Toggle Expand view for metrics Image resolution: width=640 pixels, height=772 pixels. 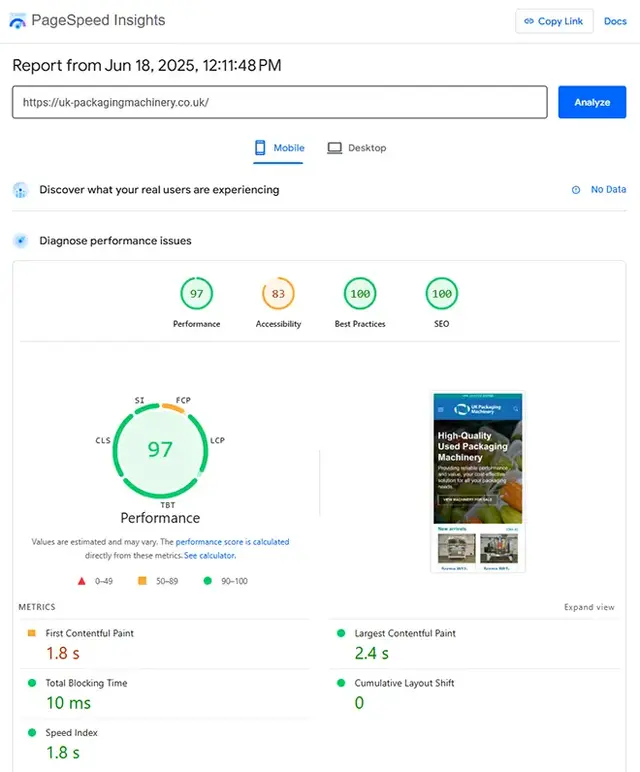[589, 607]
